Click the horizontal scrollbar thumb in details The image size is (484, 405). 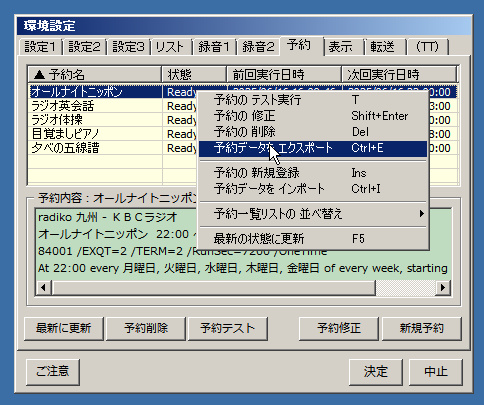coord(214,287)
